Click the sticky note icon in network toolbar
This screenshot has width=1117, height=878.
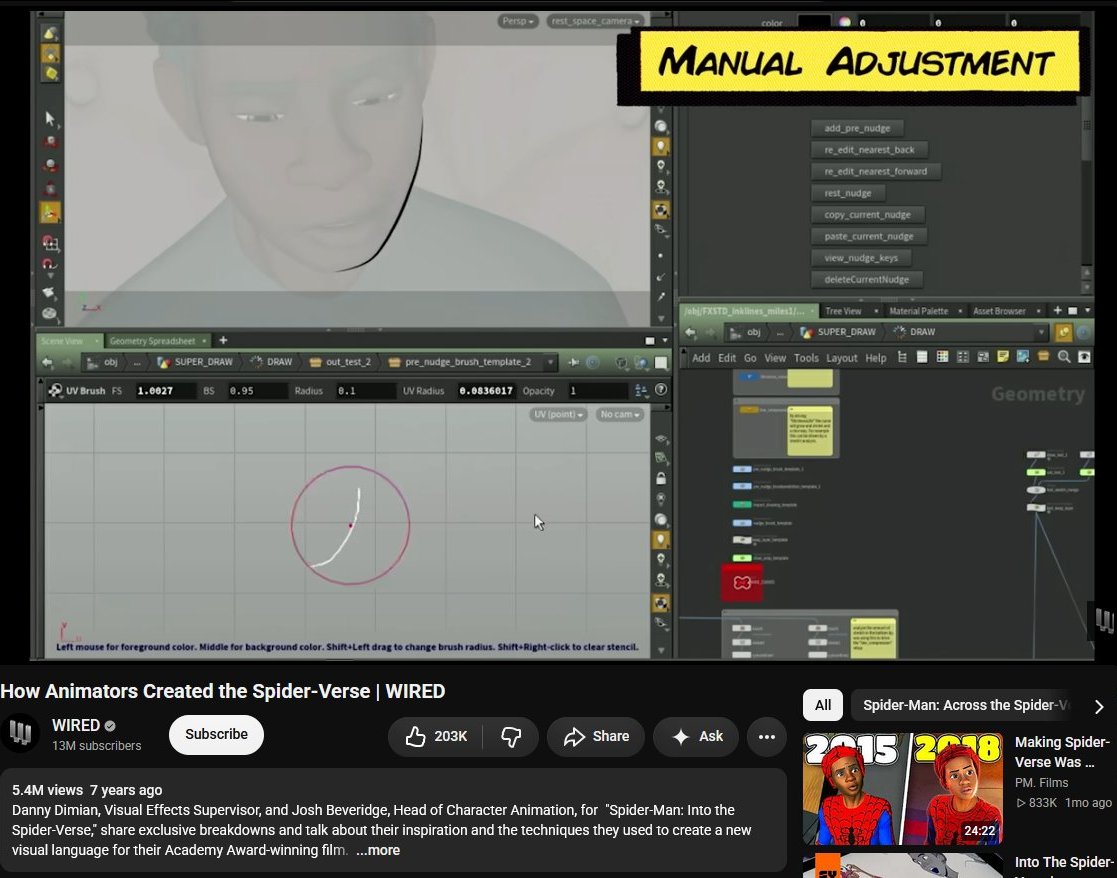coord(1003,357)
